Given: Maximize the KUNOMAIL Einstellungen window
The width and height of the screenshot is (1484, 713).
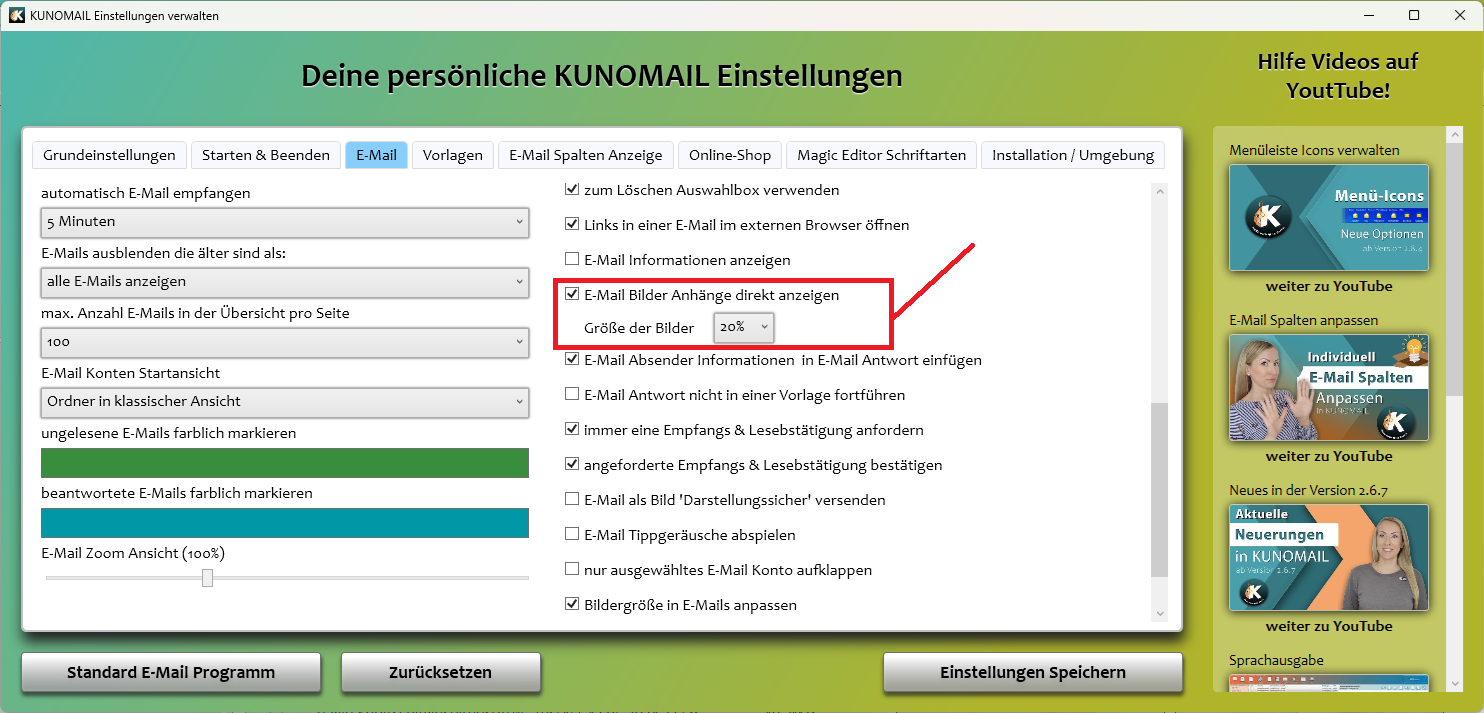Looking at the screenshot, I should pos(1414,15).
